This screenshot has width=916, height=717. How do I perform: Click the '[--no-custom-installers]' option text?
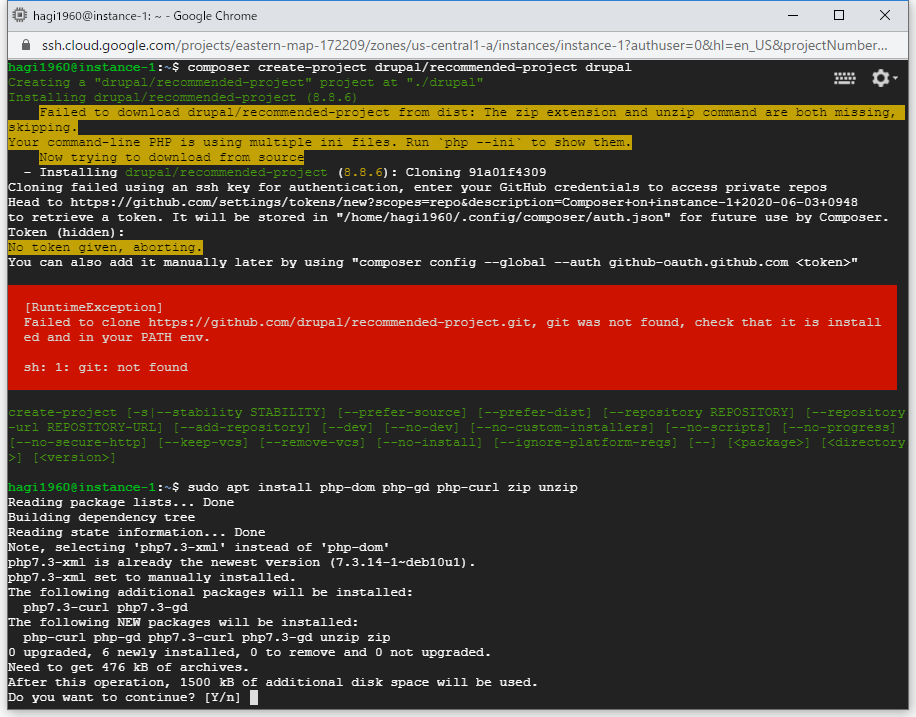point(561,428)
